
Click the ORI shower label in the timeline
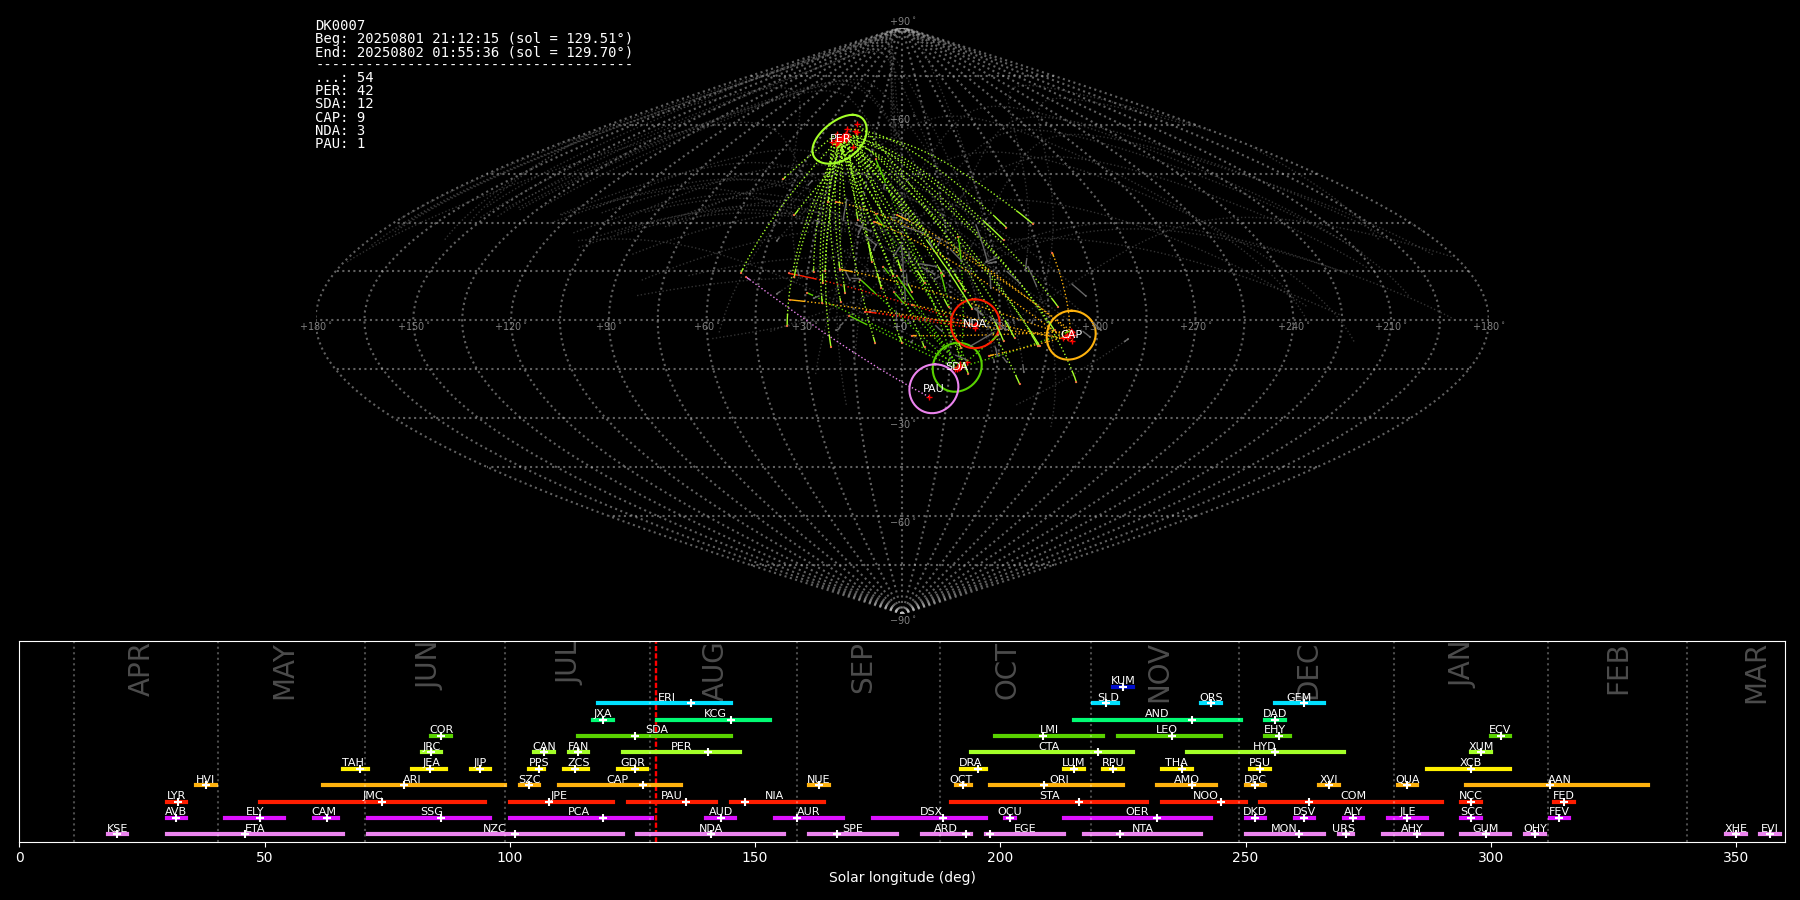click(1059, 780)
